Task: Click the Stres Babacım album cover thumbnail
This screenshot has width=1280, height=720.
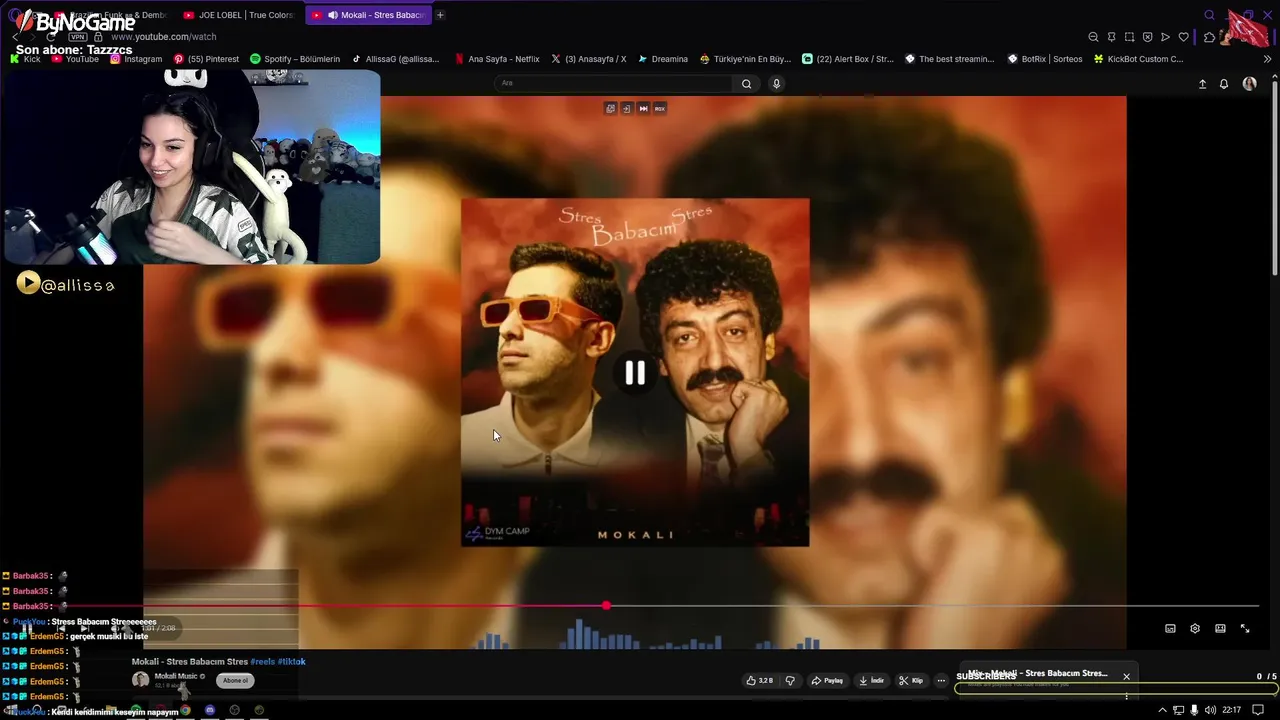Action: tap(635, 372)
